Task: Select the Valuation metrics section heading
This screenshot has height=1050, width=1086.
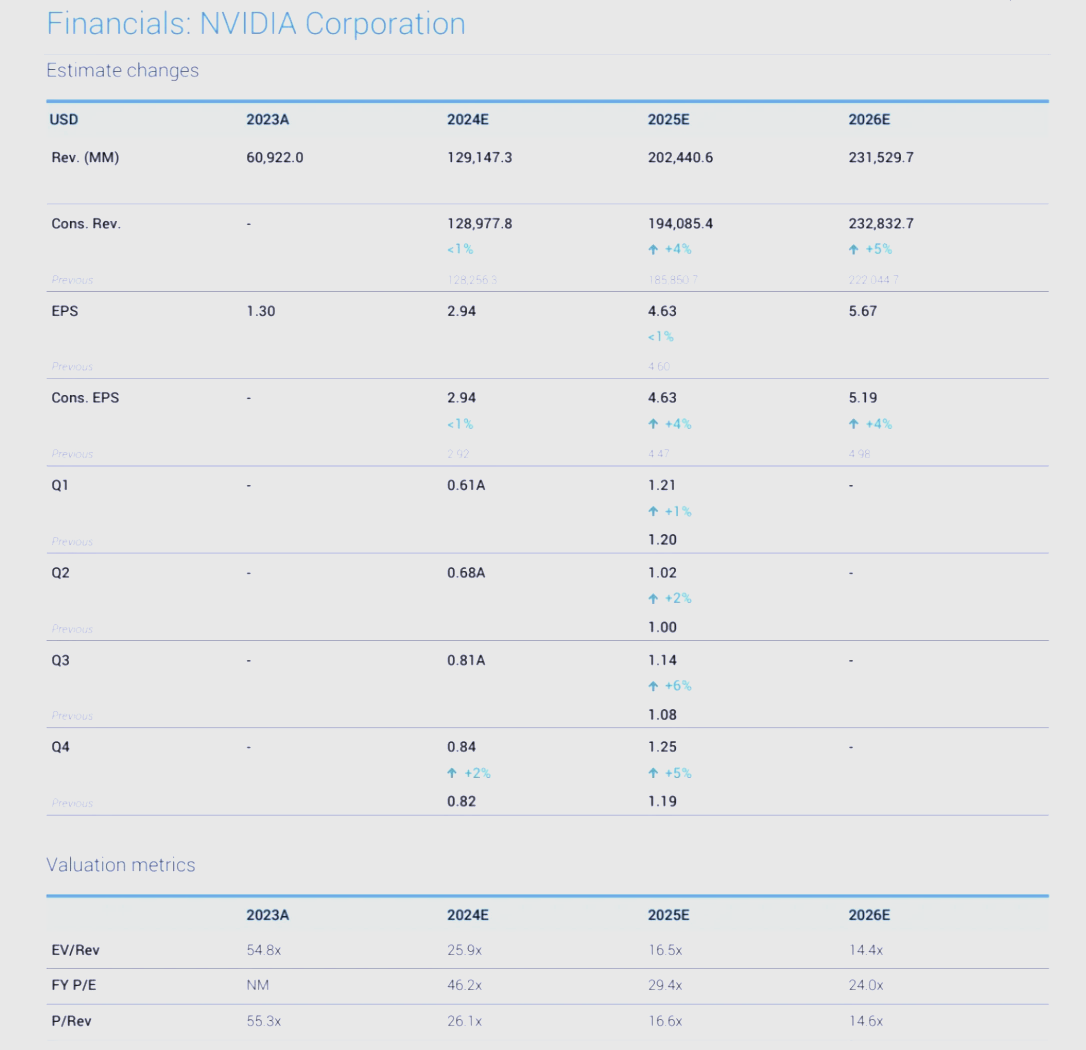Action: click(x=121, y=865)
